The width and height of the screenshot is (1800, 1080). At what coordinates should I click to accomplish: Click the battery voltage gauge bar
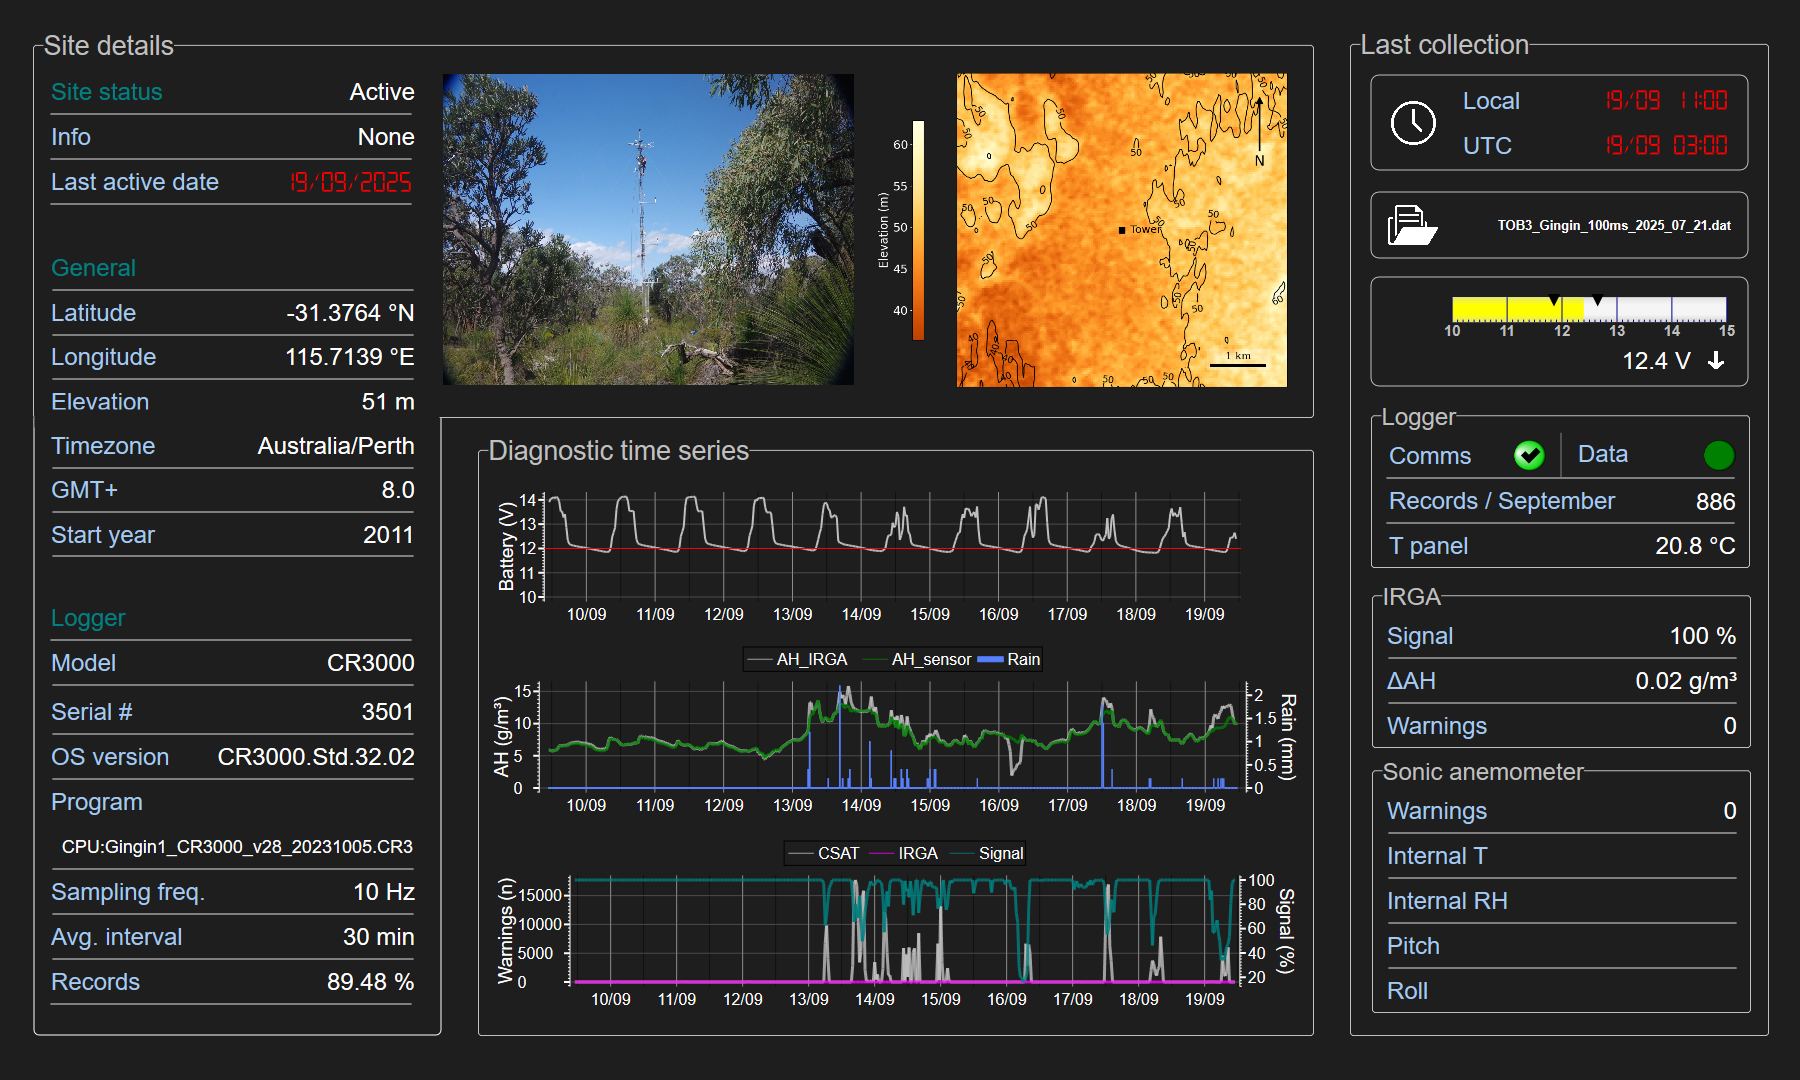pyautogui.click(x=1589, y=309)
